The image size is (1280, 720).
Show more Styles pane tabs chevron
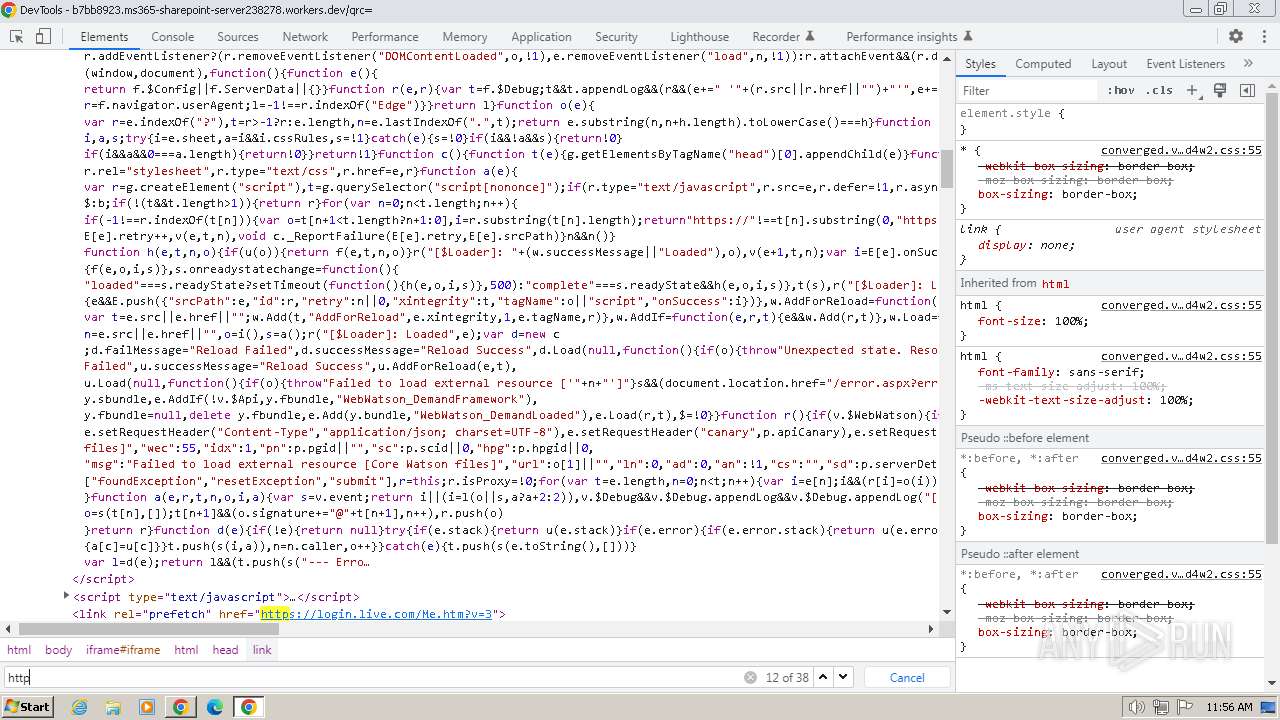(x=1248, y=63)
